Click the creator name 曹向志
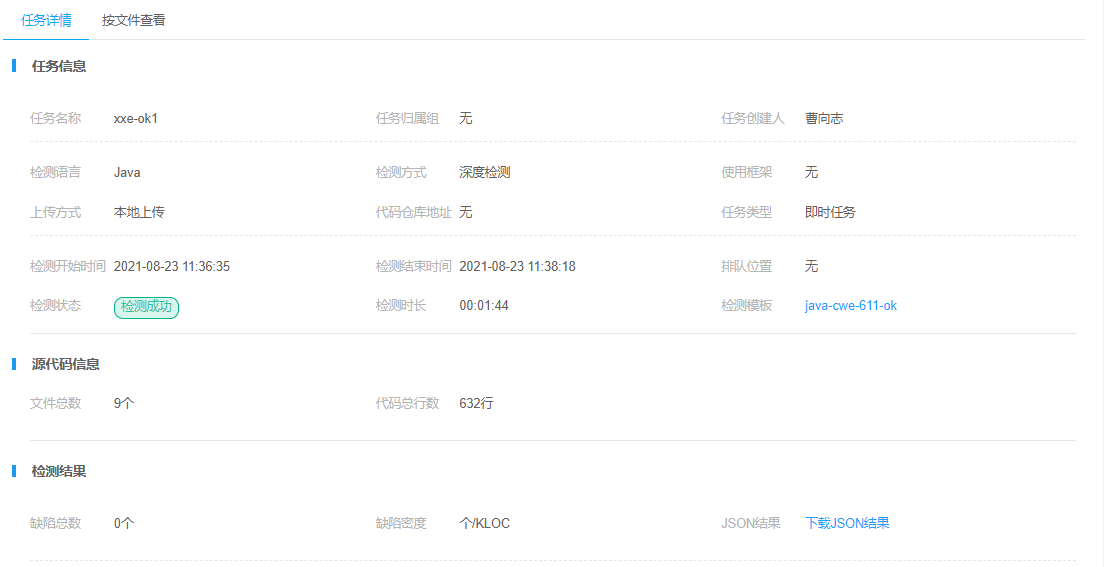 824,118
